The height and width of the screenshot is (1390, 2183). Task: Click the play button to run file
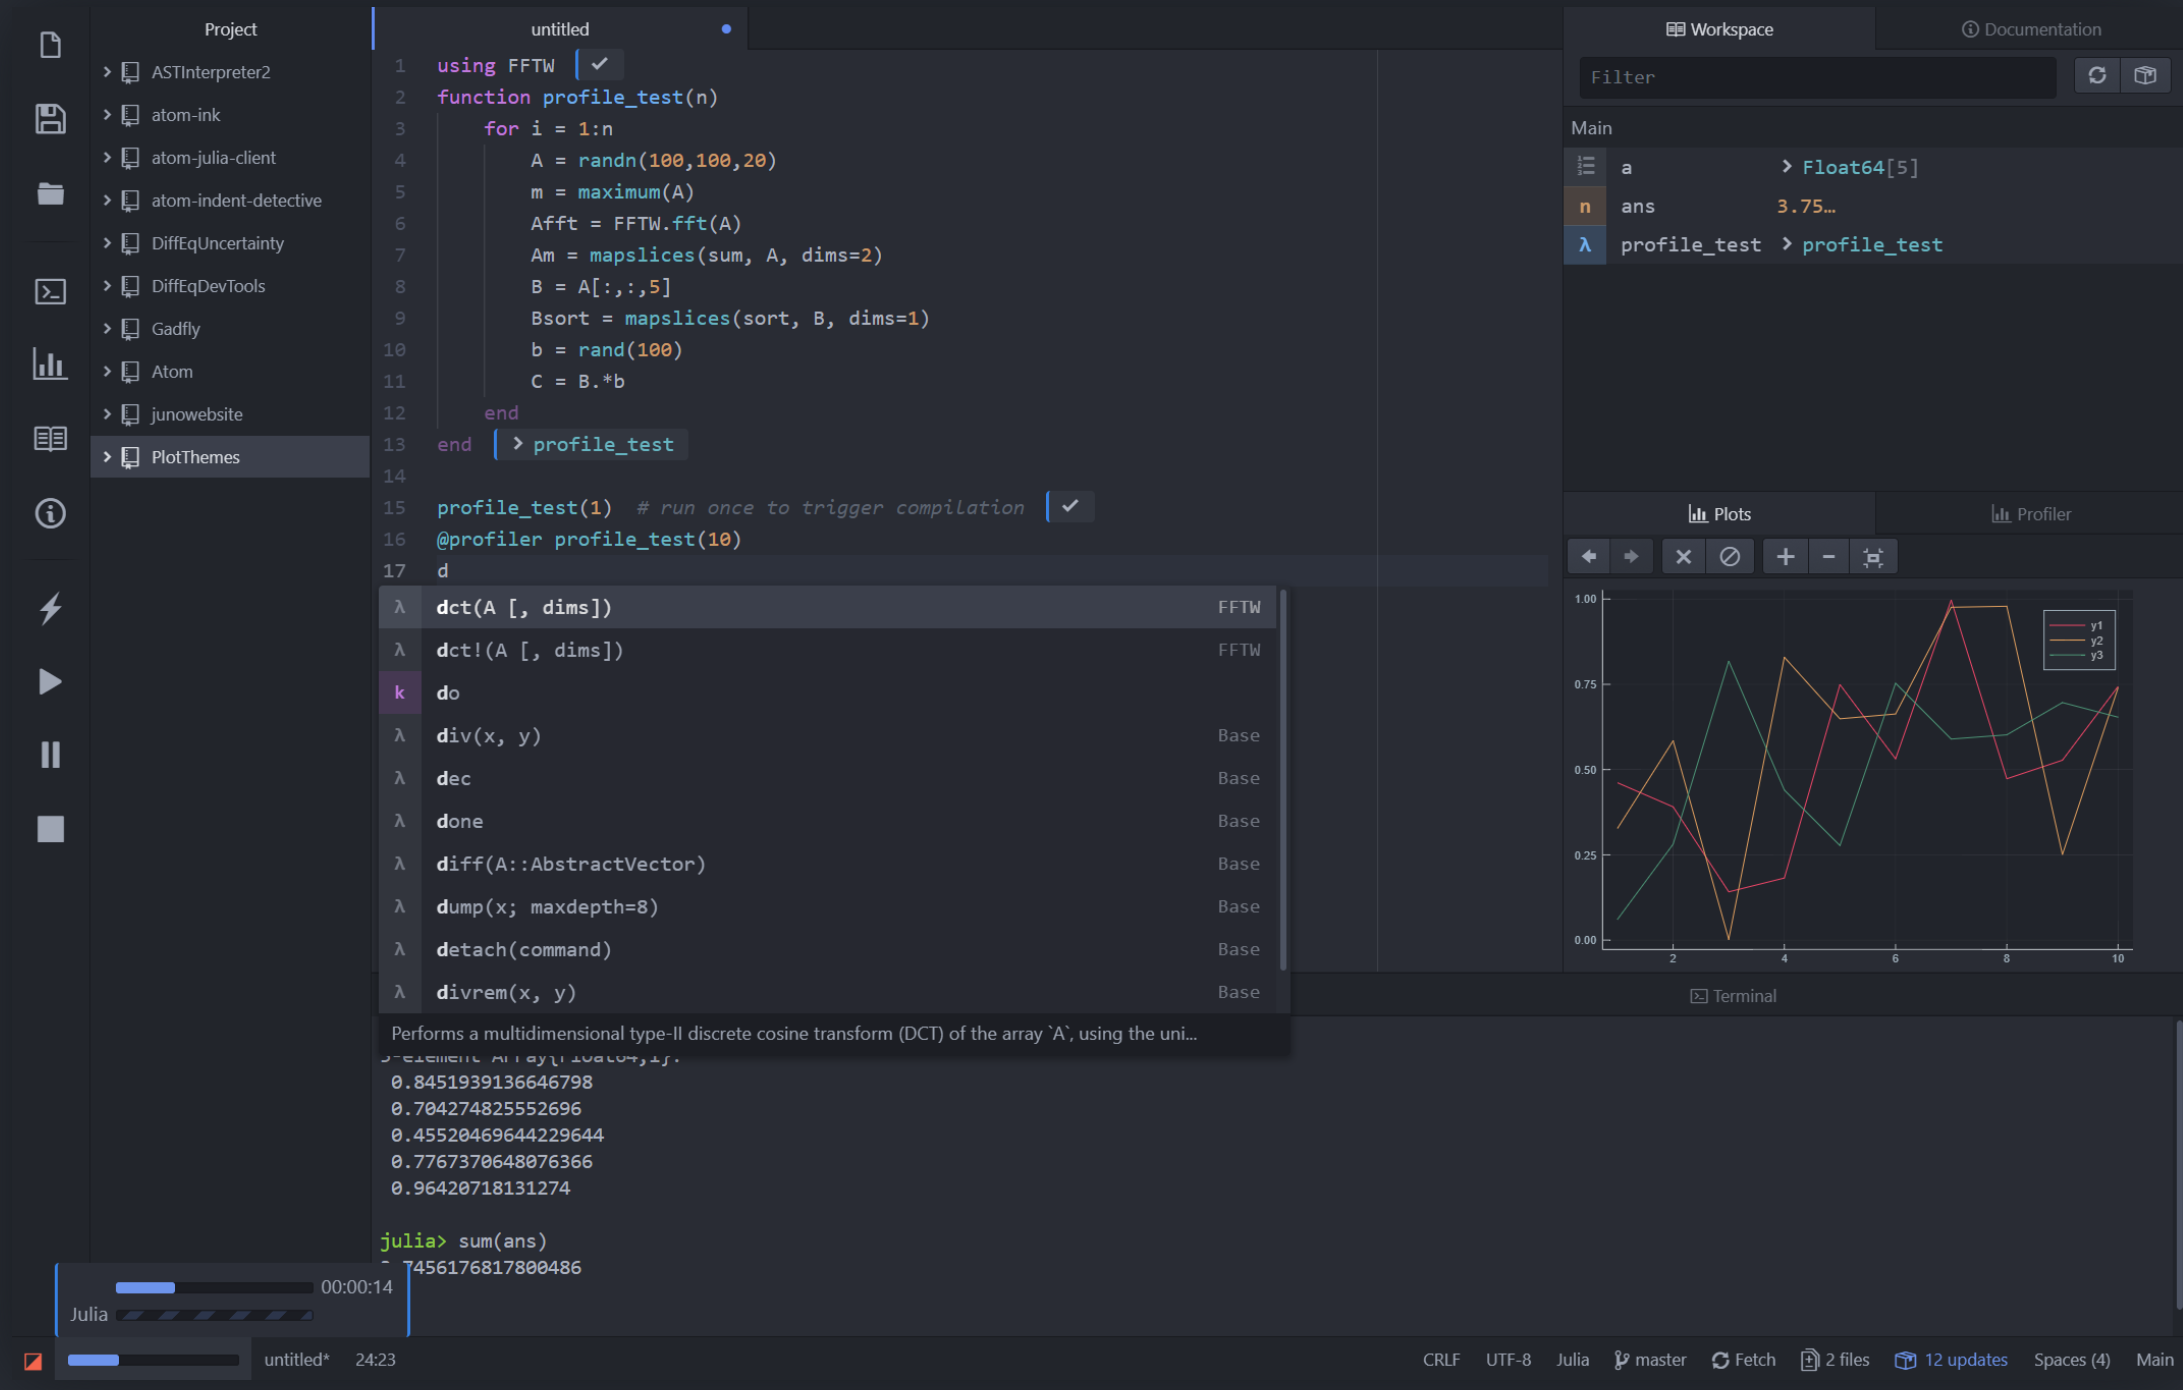pyautogui.click(x=50, y=682)
